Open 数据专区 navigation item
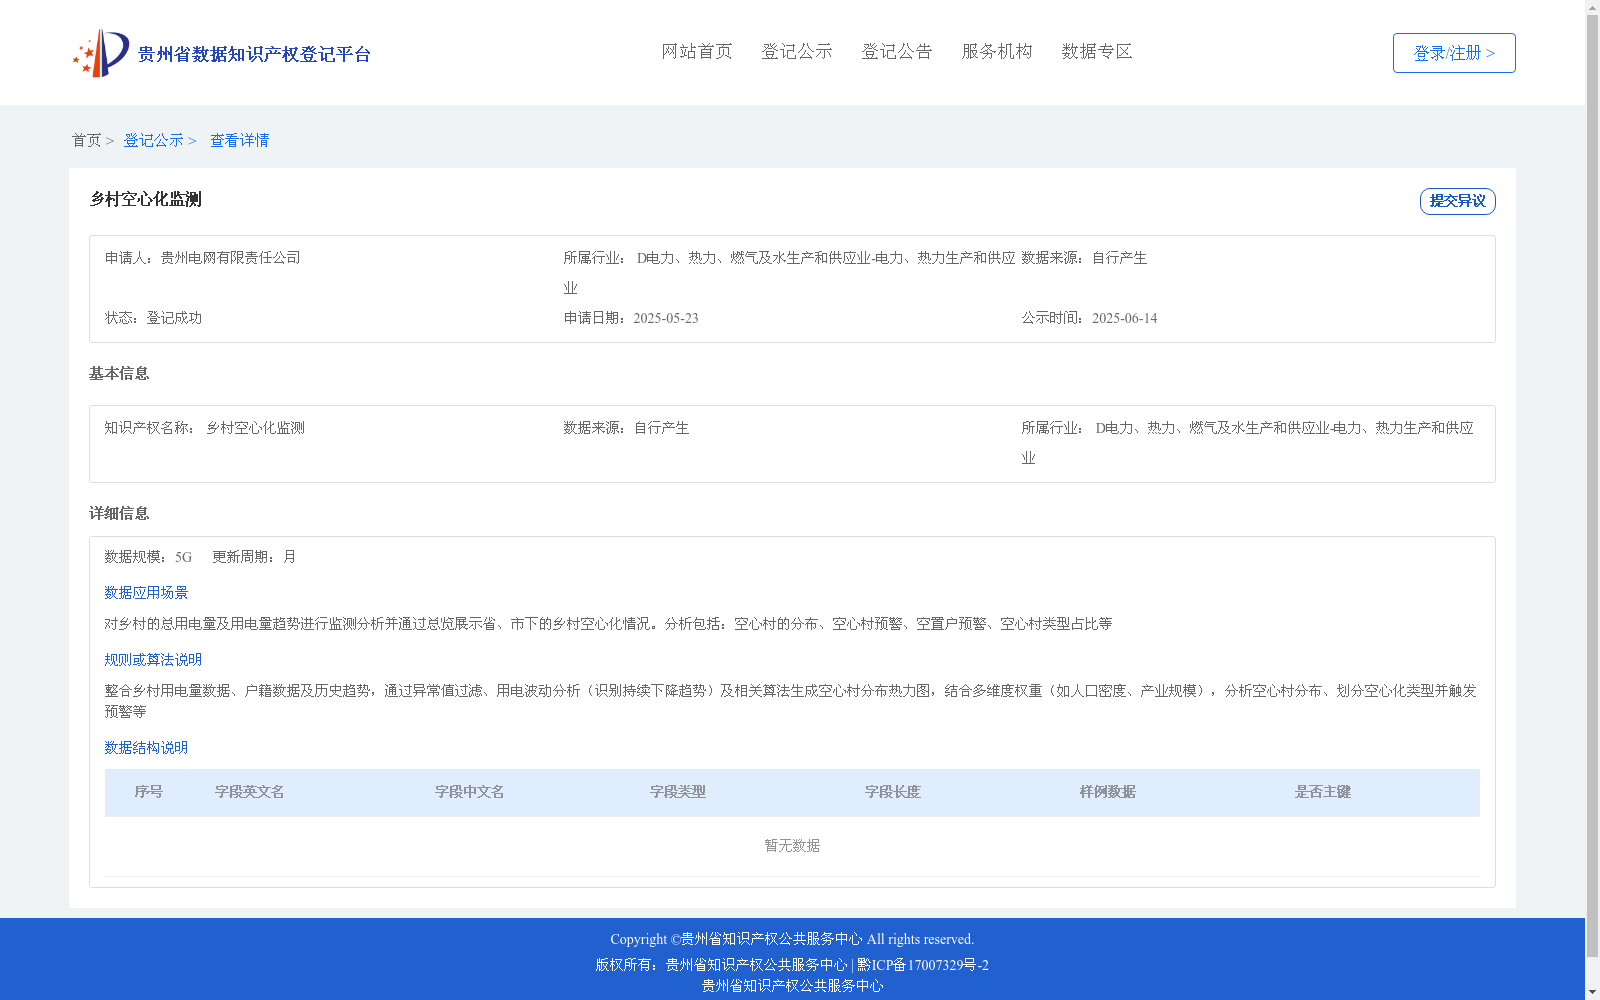Screen dimensions: 1600x1000 coord(1097,52)
